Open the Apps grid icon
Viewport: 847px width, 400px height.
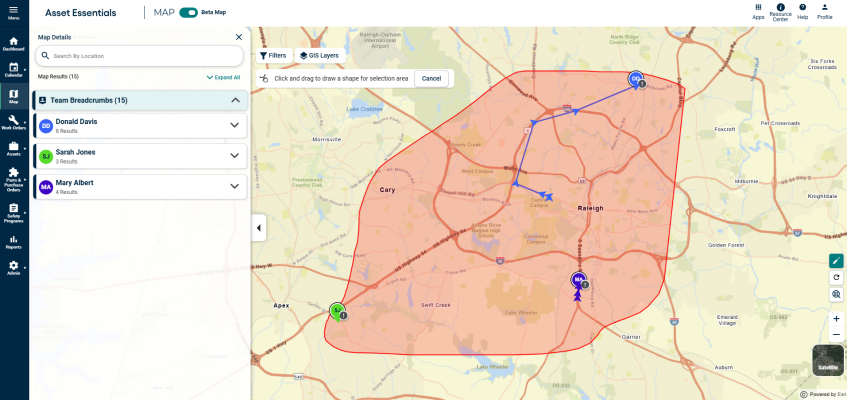758,10
